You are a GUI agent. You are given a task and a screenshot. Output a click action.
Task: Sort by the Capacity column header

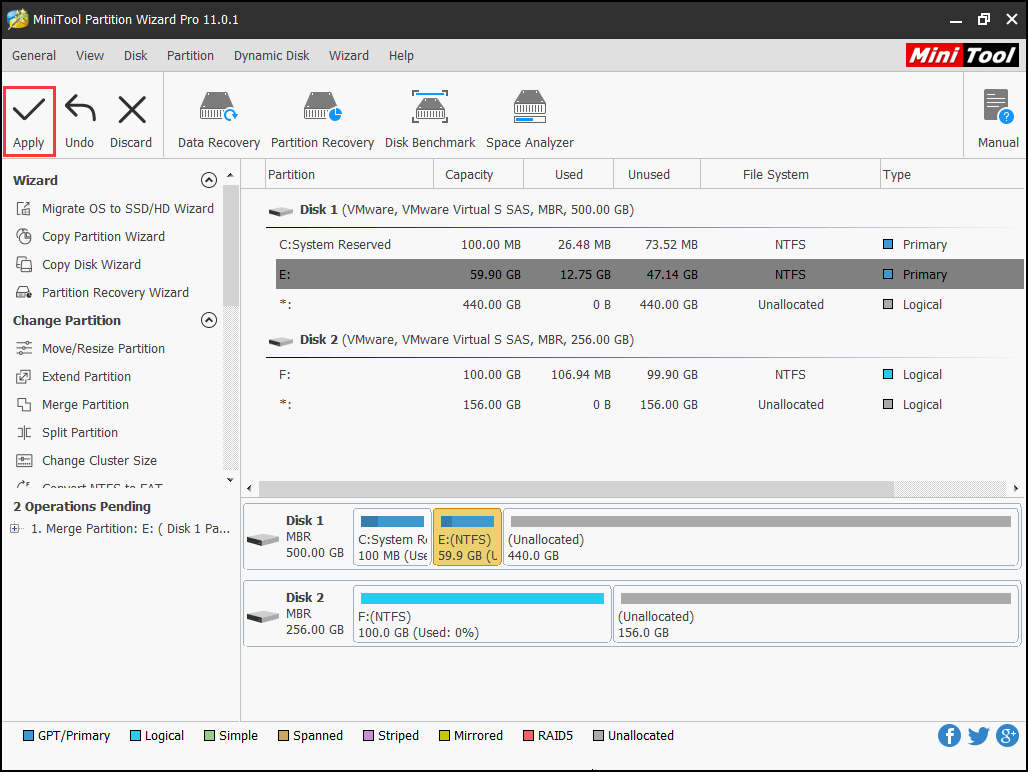coord(479,174)
